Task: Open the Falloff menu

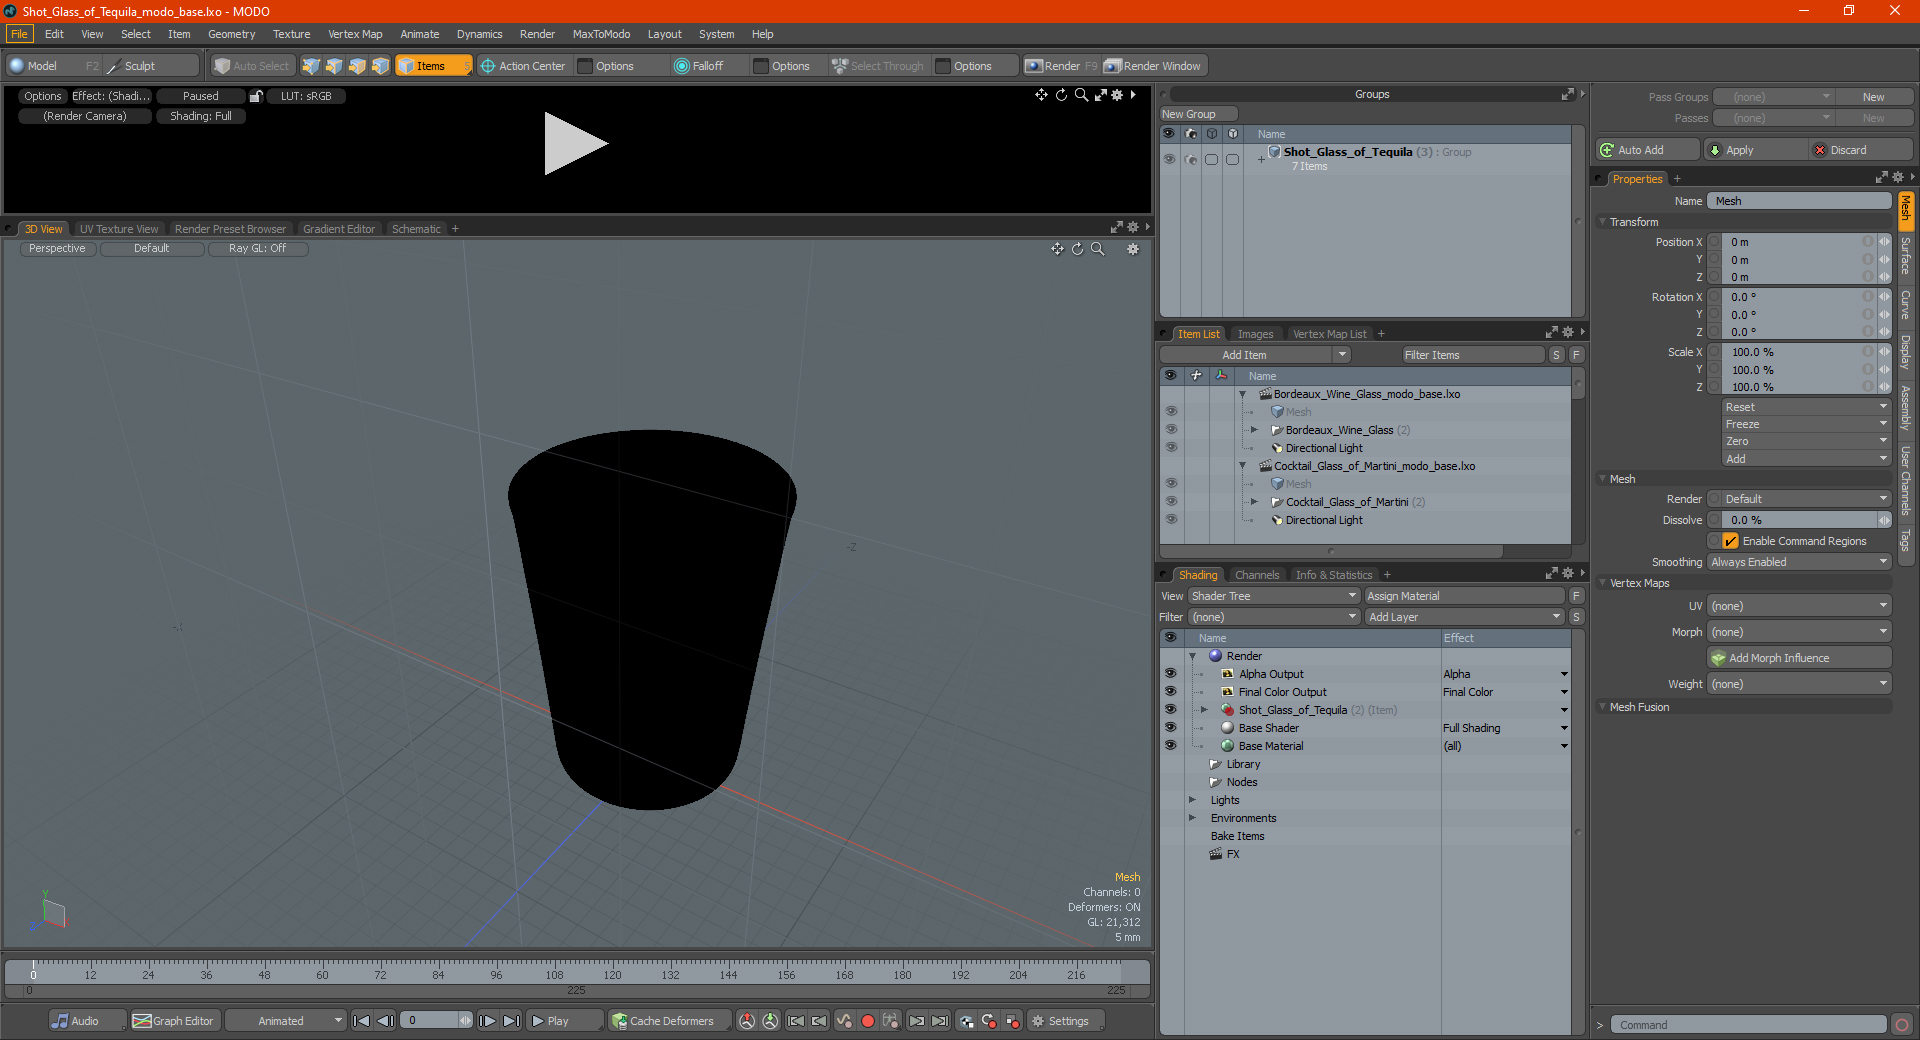Action: (x=710, y=66)
